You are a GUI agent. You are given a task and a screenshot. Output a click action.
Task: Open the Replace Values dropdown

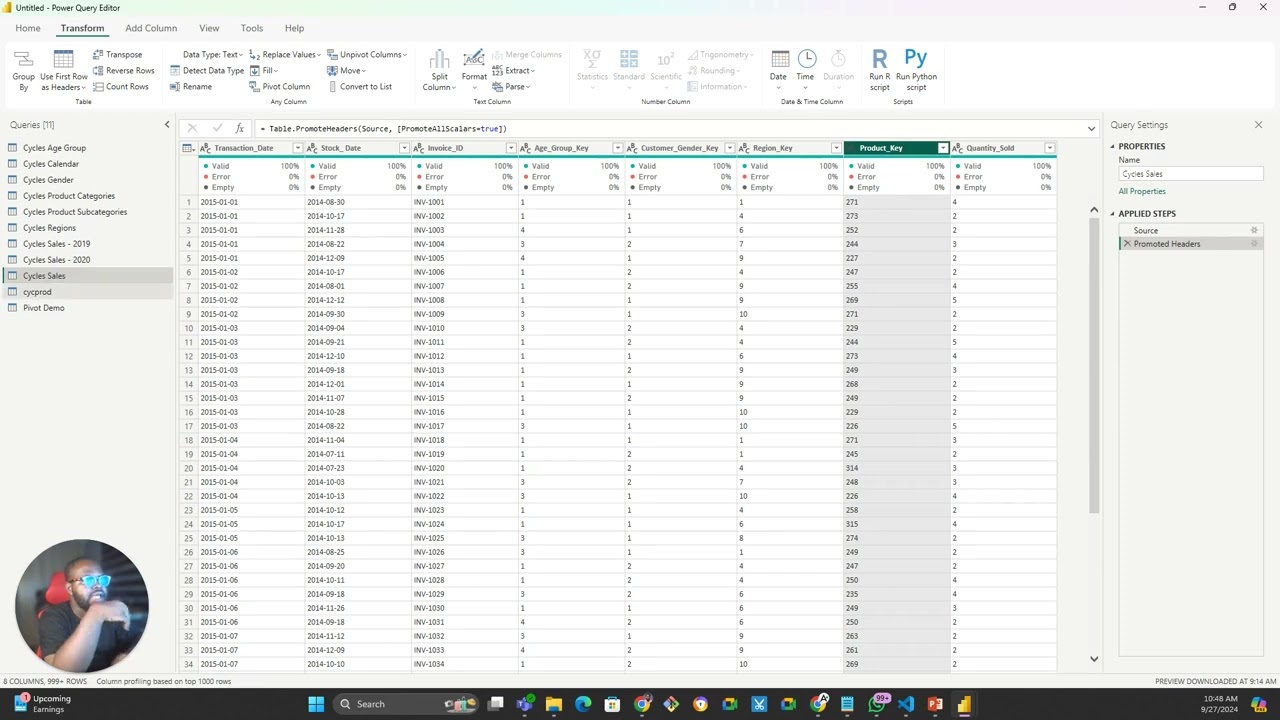[x=285, y=55]
